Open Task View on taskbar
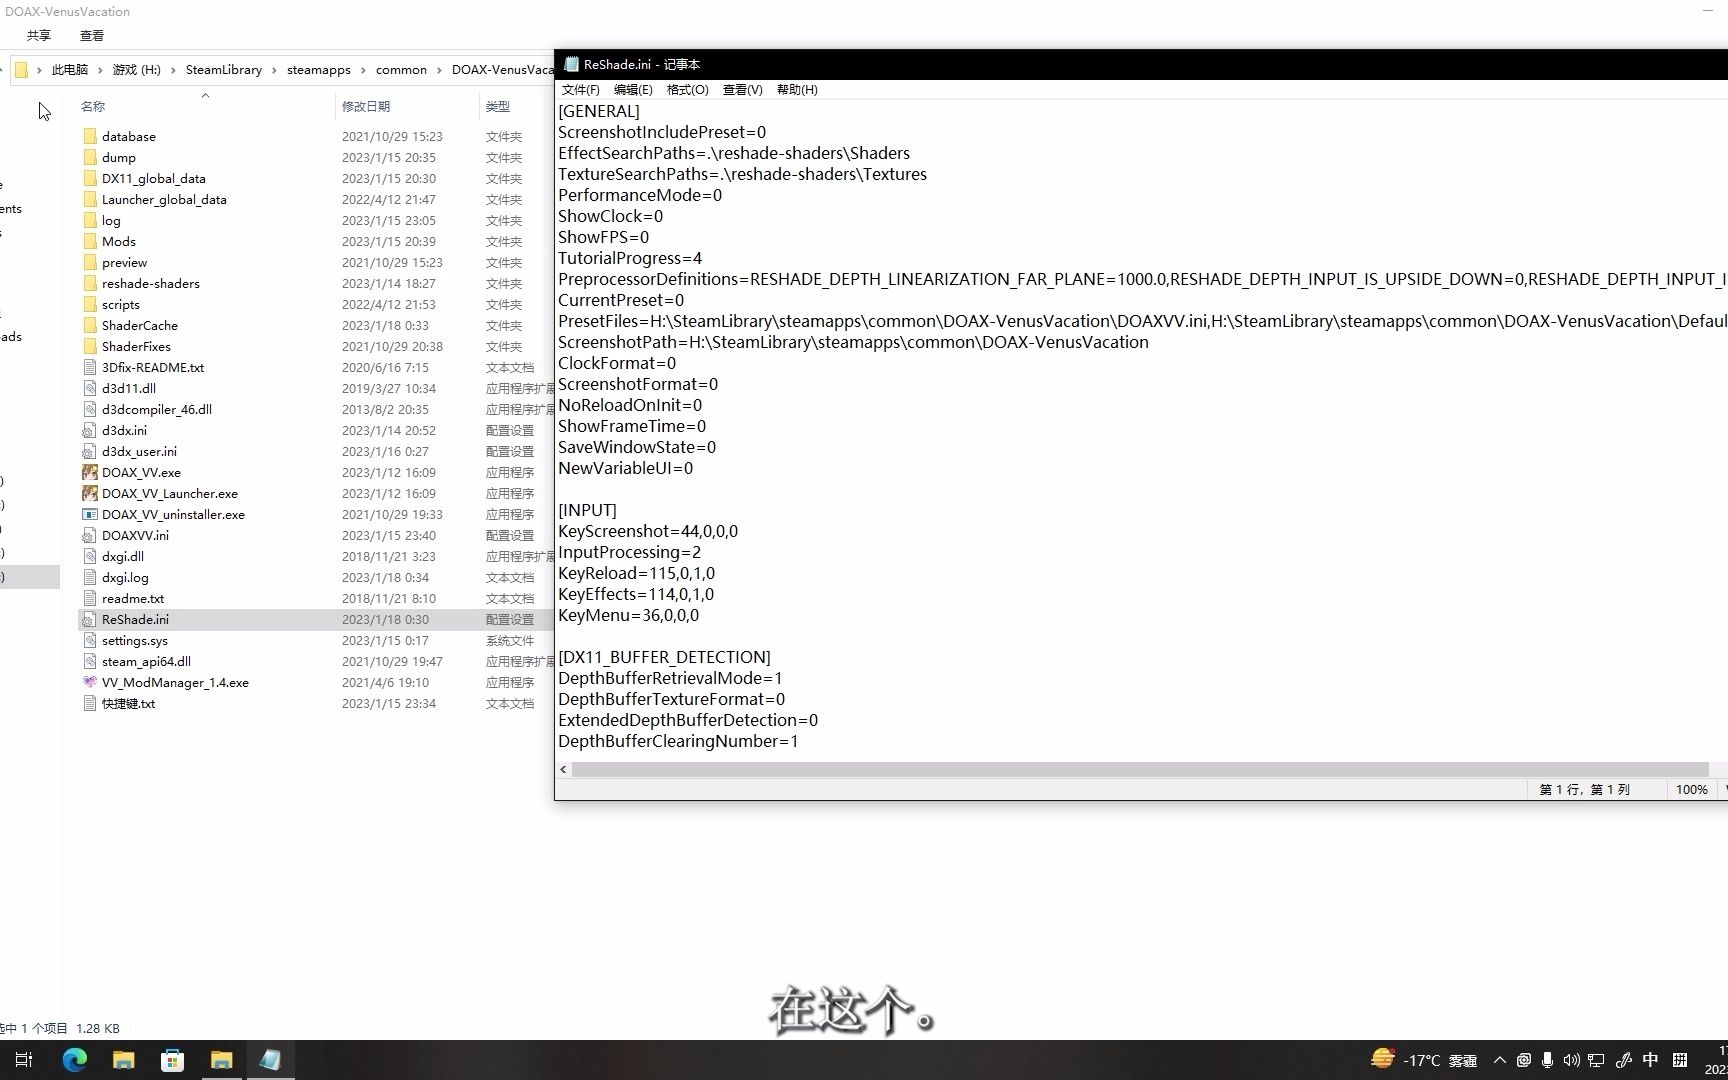Image resolution: width=1728 pixels, height=1080 pixels. point(25,1060)
